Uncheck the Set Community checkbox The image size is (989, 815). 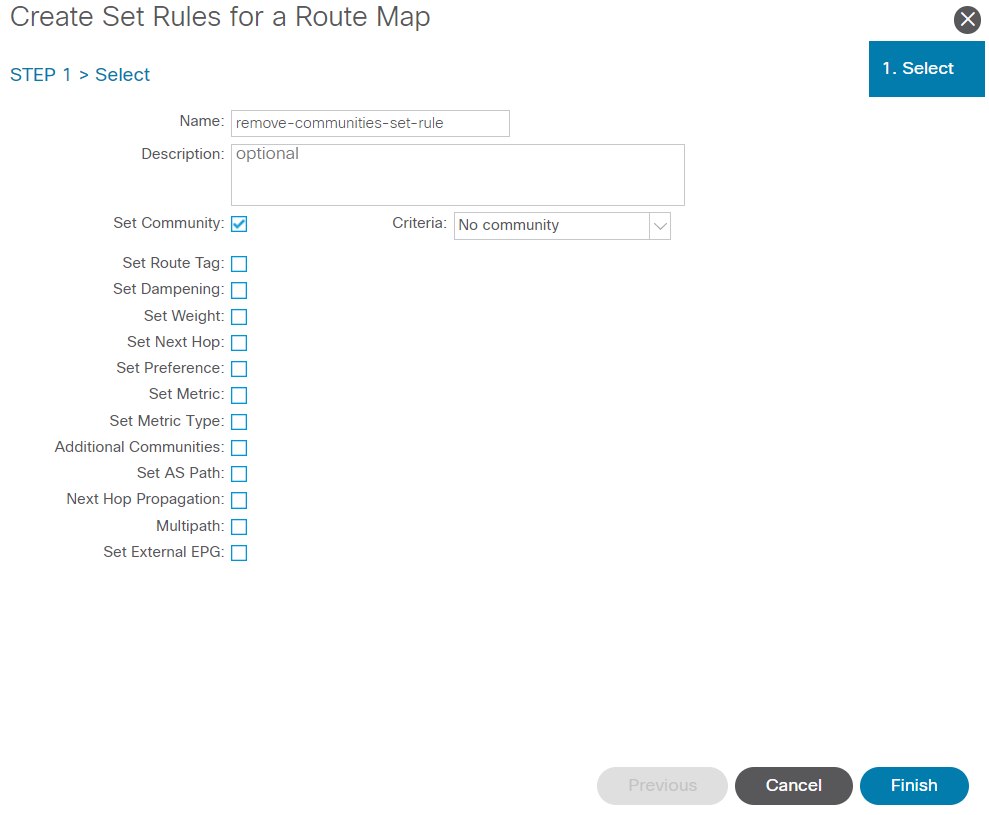[239, 224]
